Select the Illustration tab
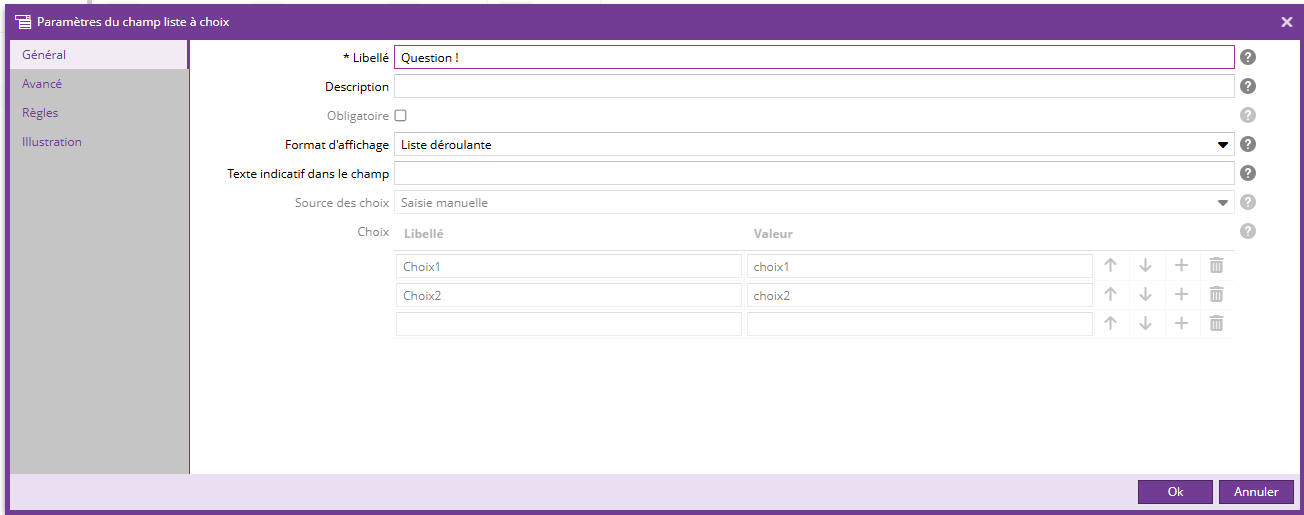 coord(52,142)
